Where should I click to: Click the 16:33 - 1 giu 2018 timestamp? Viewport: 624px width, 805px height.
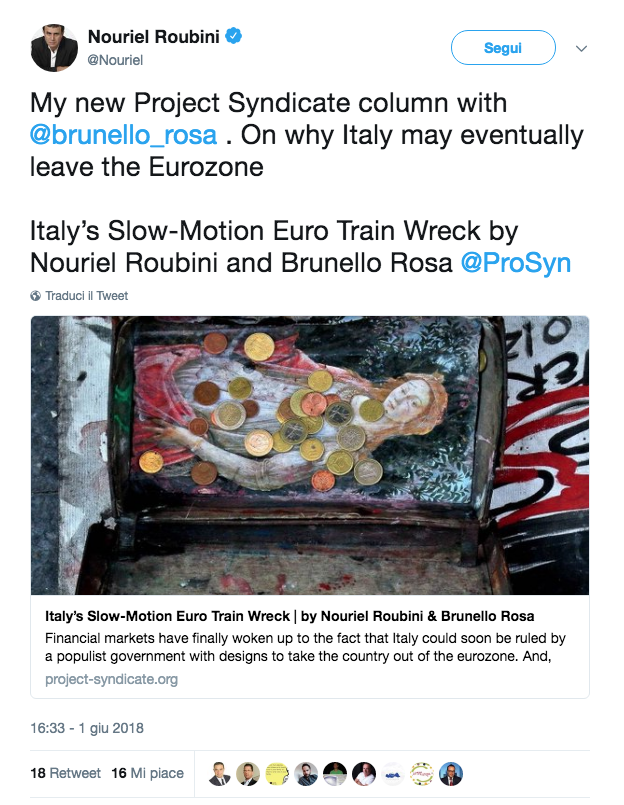87,727
